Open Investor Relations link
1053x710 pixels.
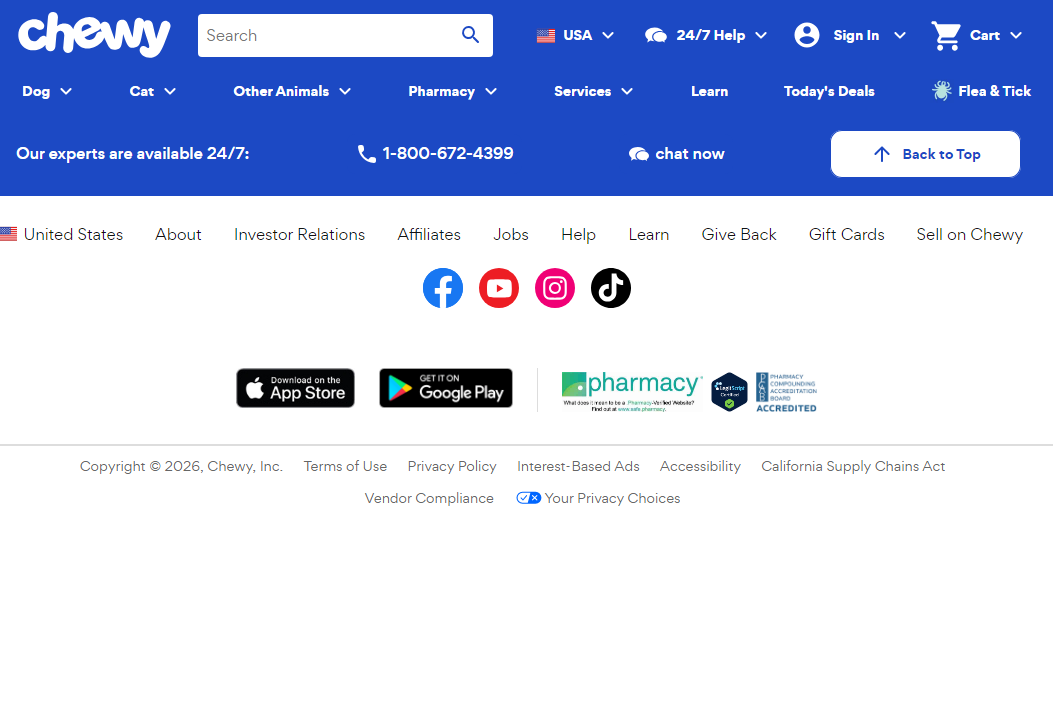click(300, 234)
